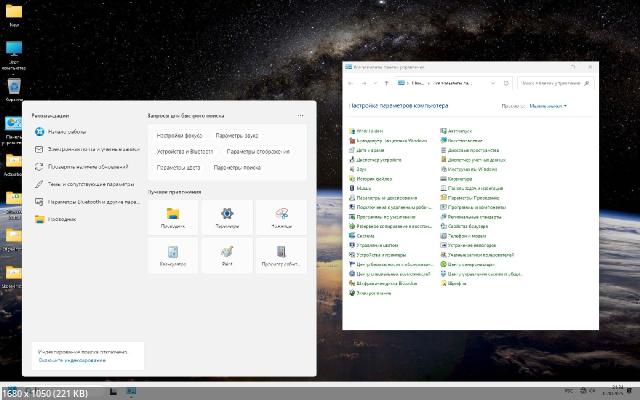640x400 pixels.
Task: Select 'Проверить наличие обновлений' recommendation
Action: (87, 166)
